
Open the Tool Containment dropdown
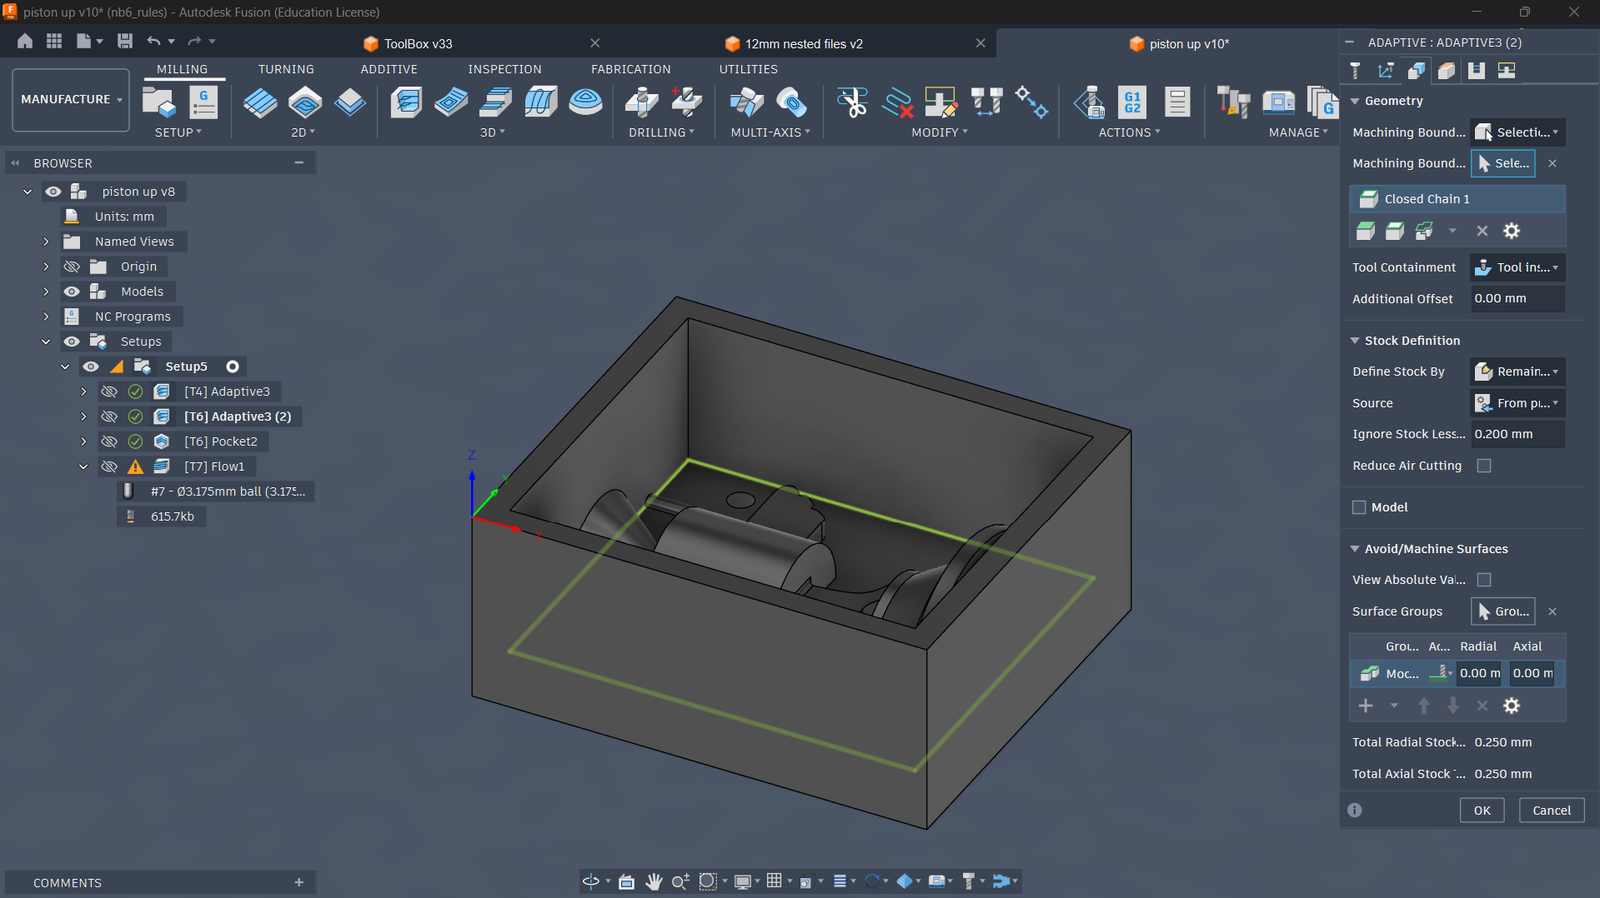point(1517,267)
